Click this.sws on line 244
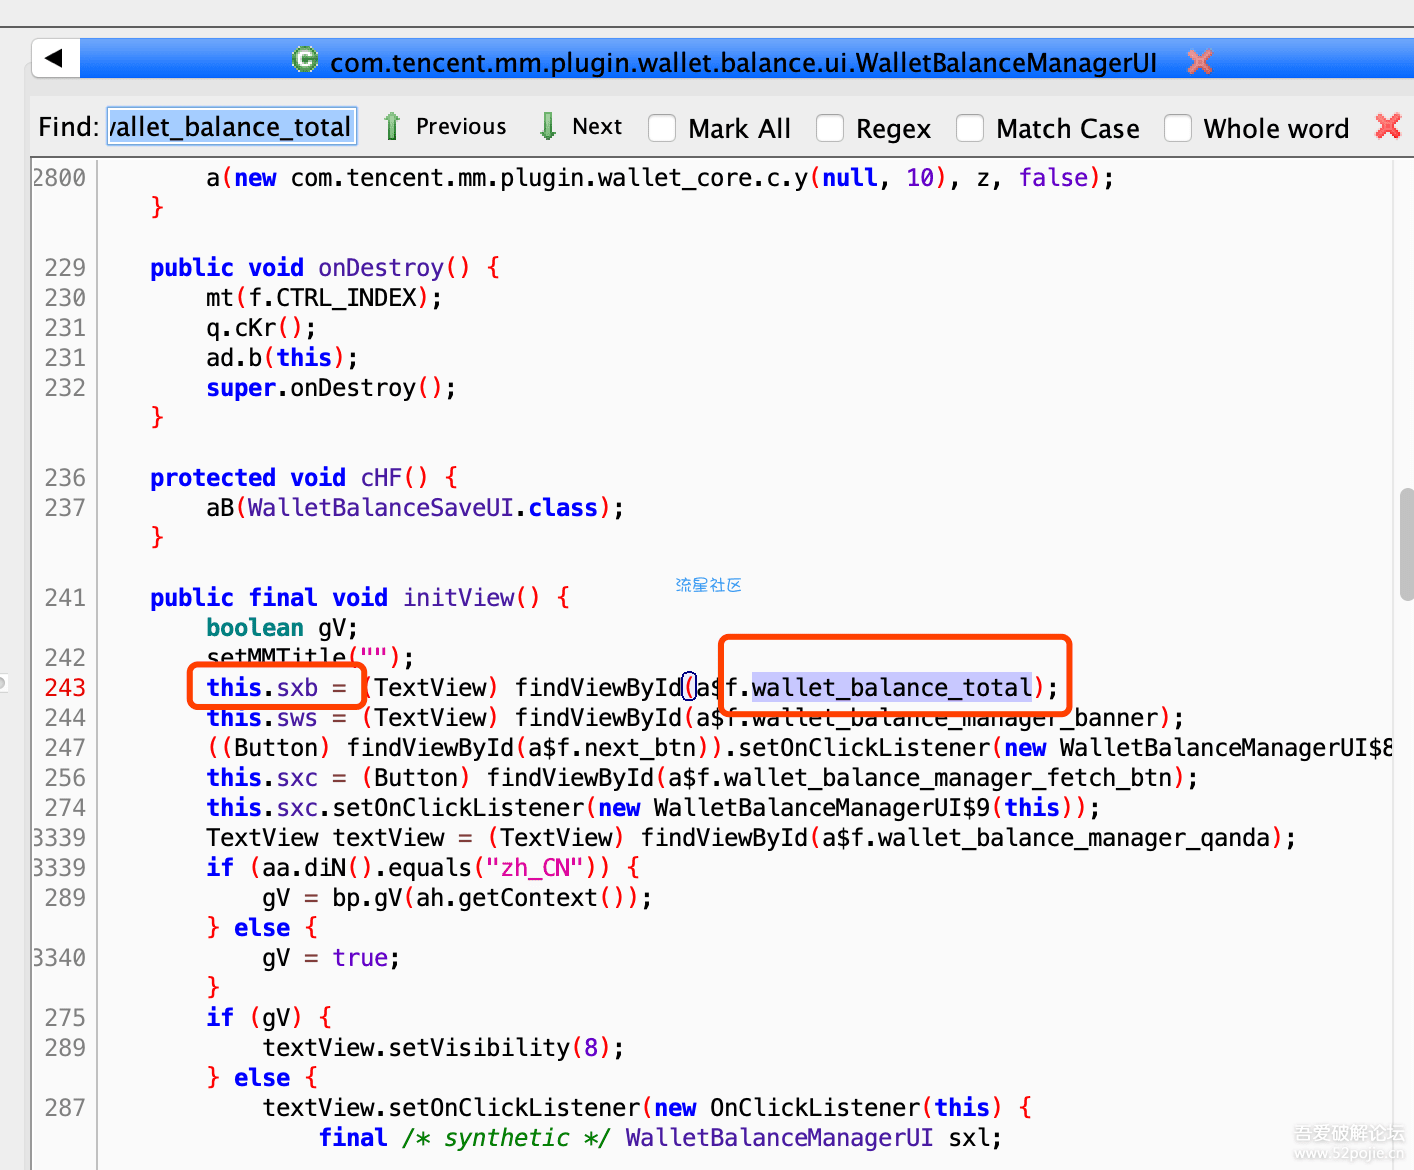Viewport: 1414px width, 1170px height. (x=262, y=718)
